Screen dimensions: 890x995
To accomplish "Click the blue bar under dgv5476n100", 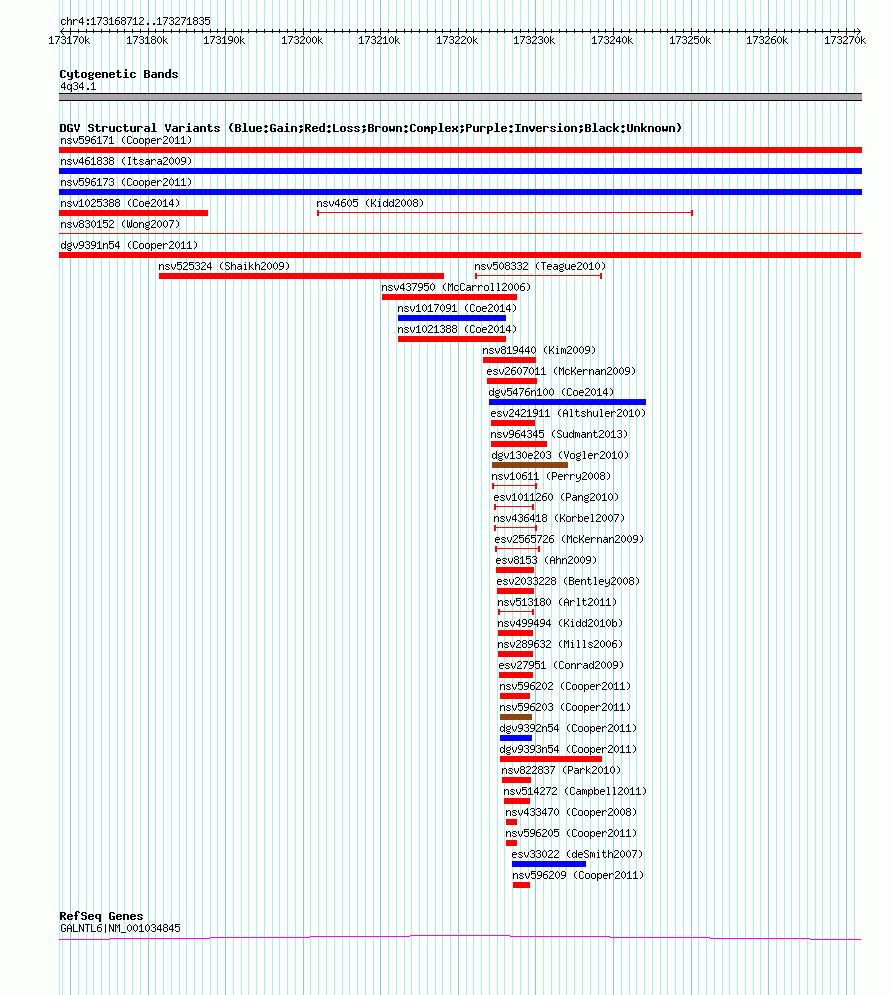I will point(567,402).
